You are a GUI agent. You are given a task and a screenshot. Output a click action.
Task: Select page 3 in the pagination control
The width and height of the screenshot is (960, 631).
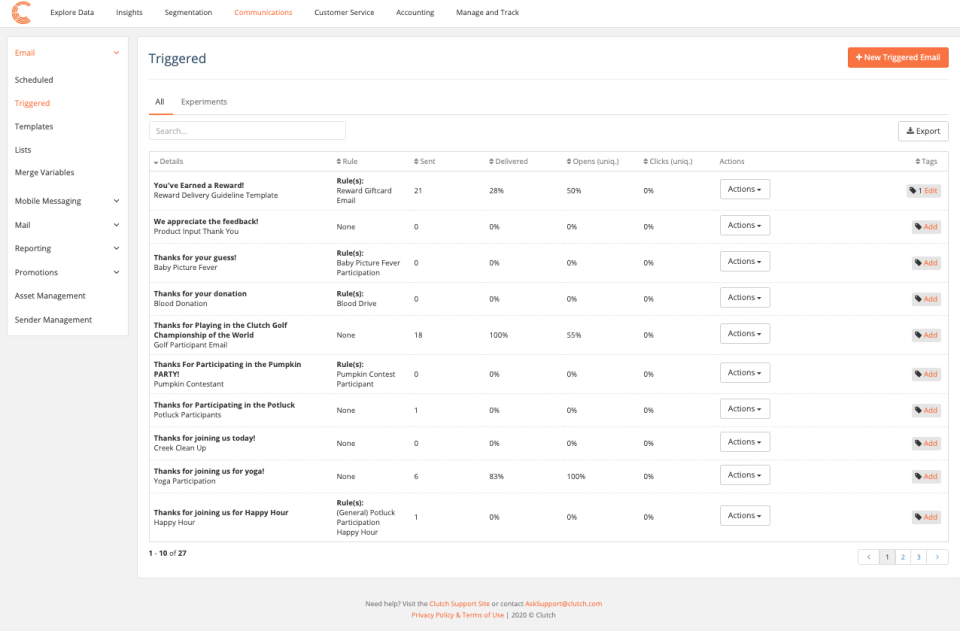pos(918,556)
